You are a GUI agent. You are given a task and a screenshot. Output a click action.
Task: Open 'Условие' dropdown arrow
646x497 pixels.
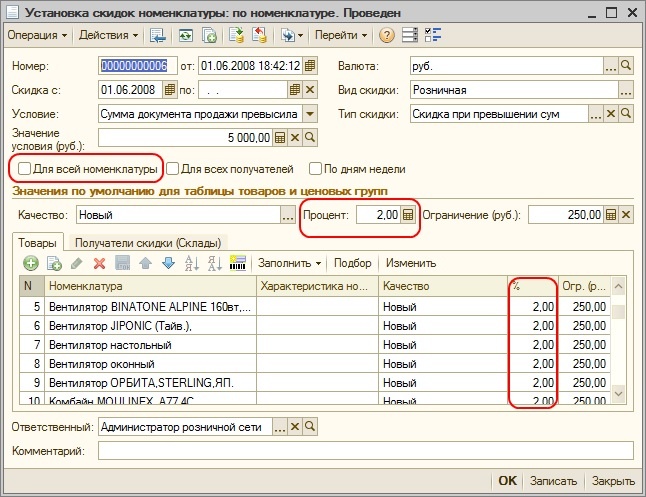coord(310,114)
